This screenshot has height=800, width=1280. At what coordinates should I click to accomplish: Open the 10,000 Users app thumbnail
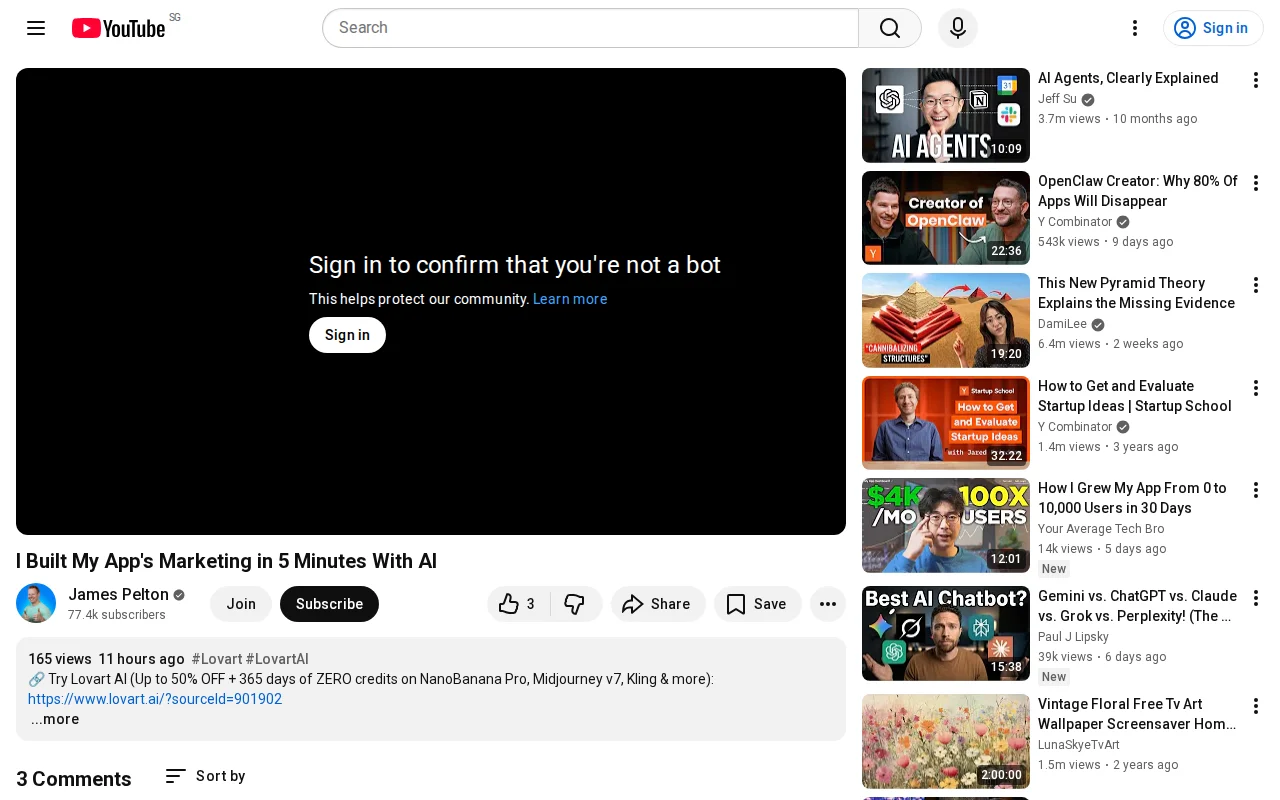[946, 525]
